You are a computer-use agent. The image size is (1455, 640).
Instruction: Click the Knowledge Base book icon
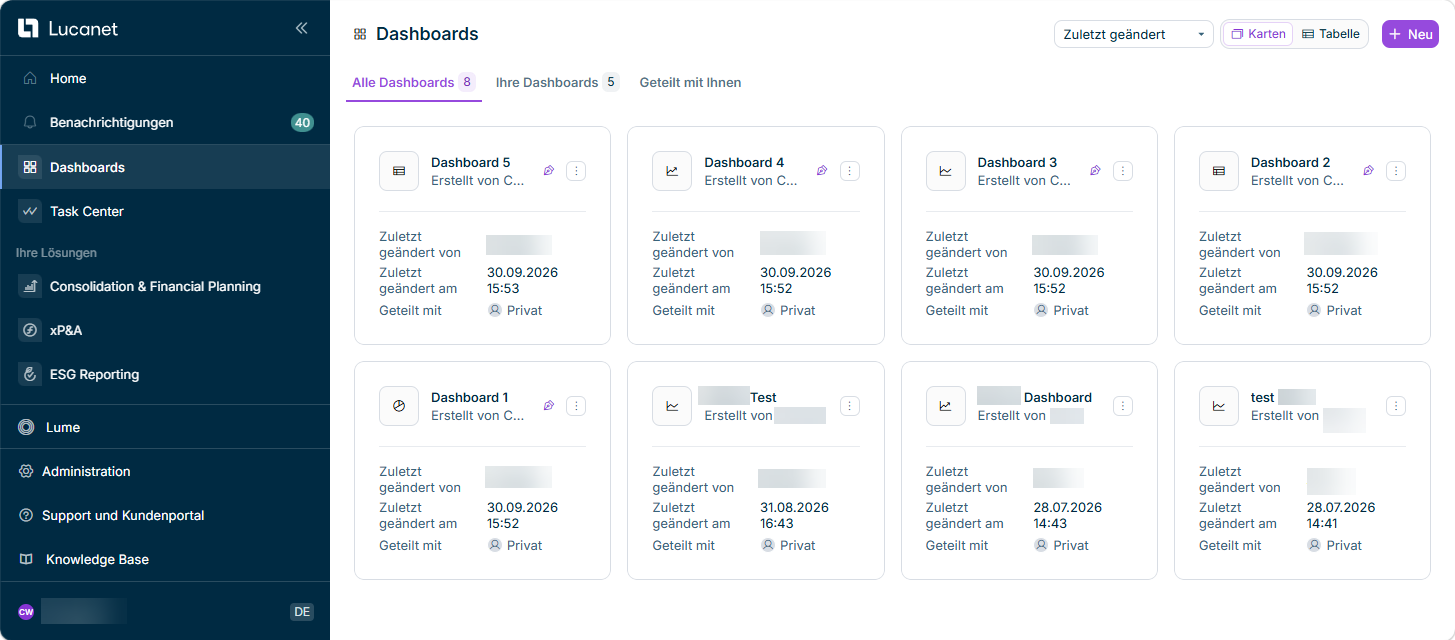tap(26, 559)
